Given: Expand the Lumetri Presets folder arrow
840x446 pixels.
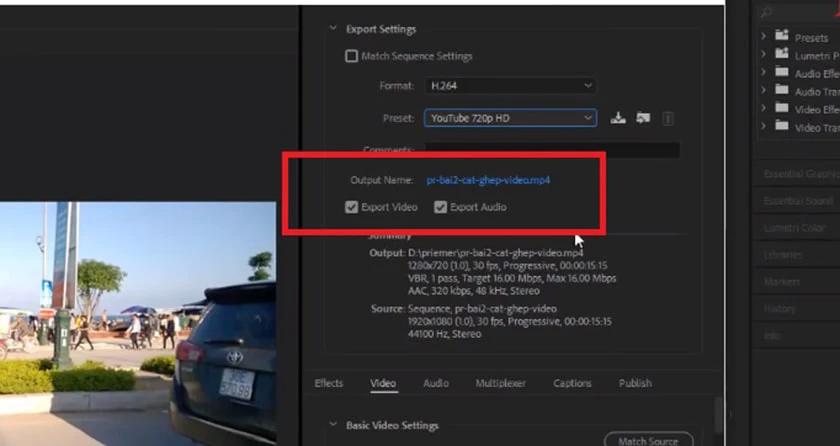Looking at the screenshot, I should [763, 54].
